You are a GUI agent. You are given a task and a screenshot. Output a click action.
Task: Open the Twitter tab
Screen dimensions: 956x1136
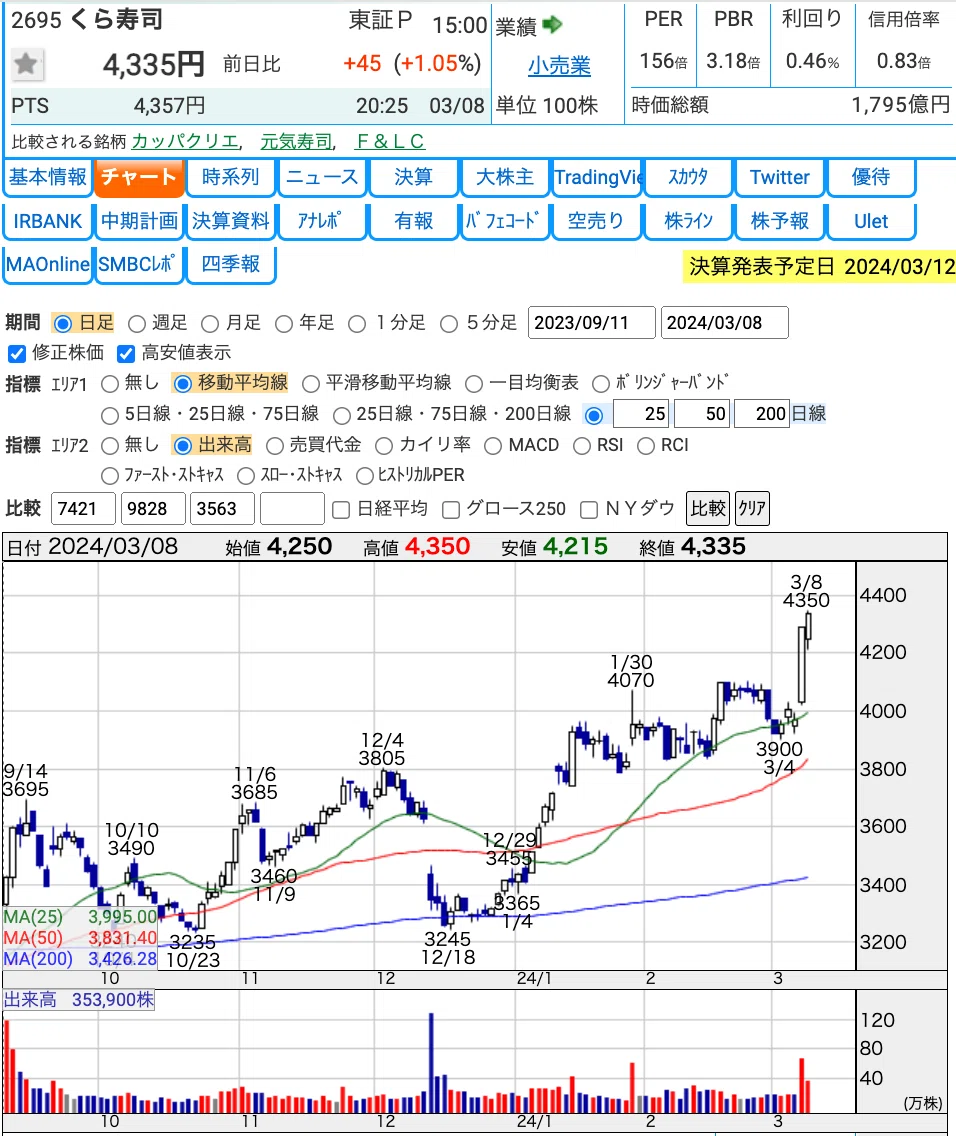[x=779, y=178]
